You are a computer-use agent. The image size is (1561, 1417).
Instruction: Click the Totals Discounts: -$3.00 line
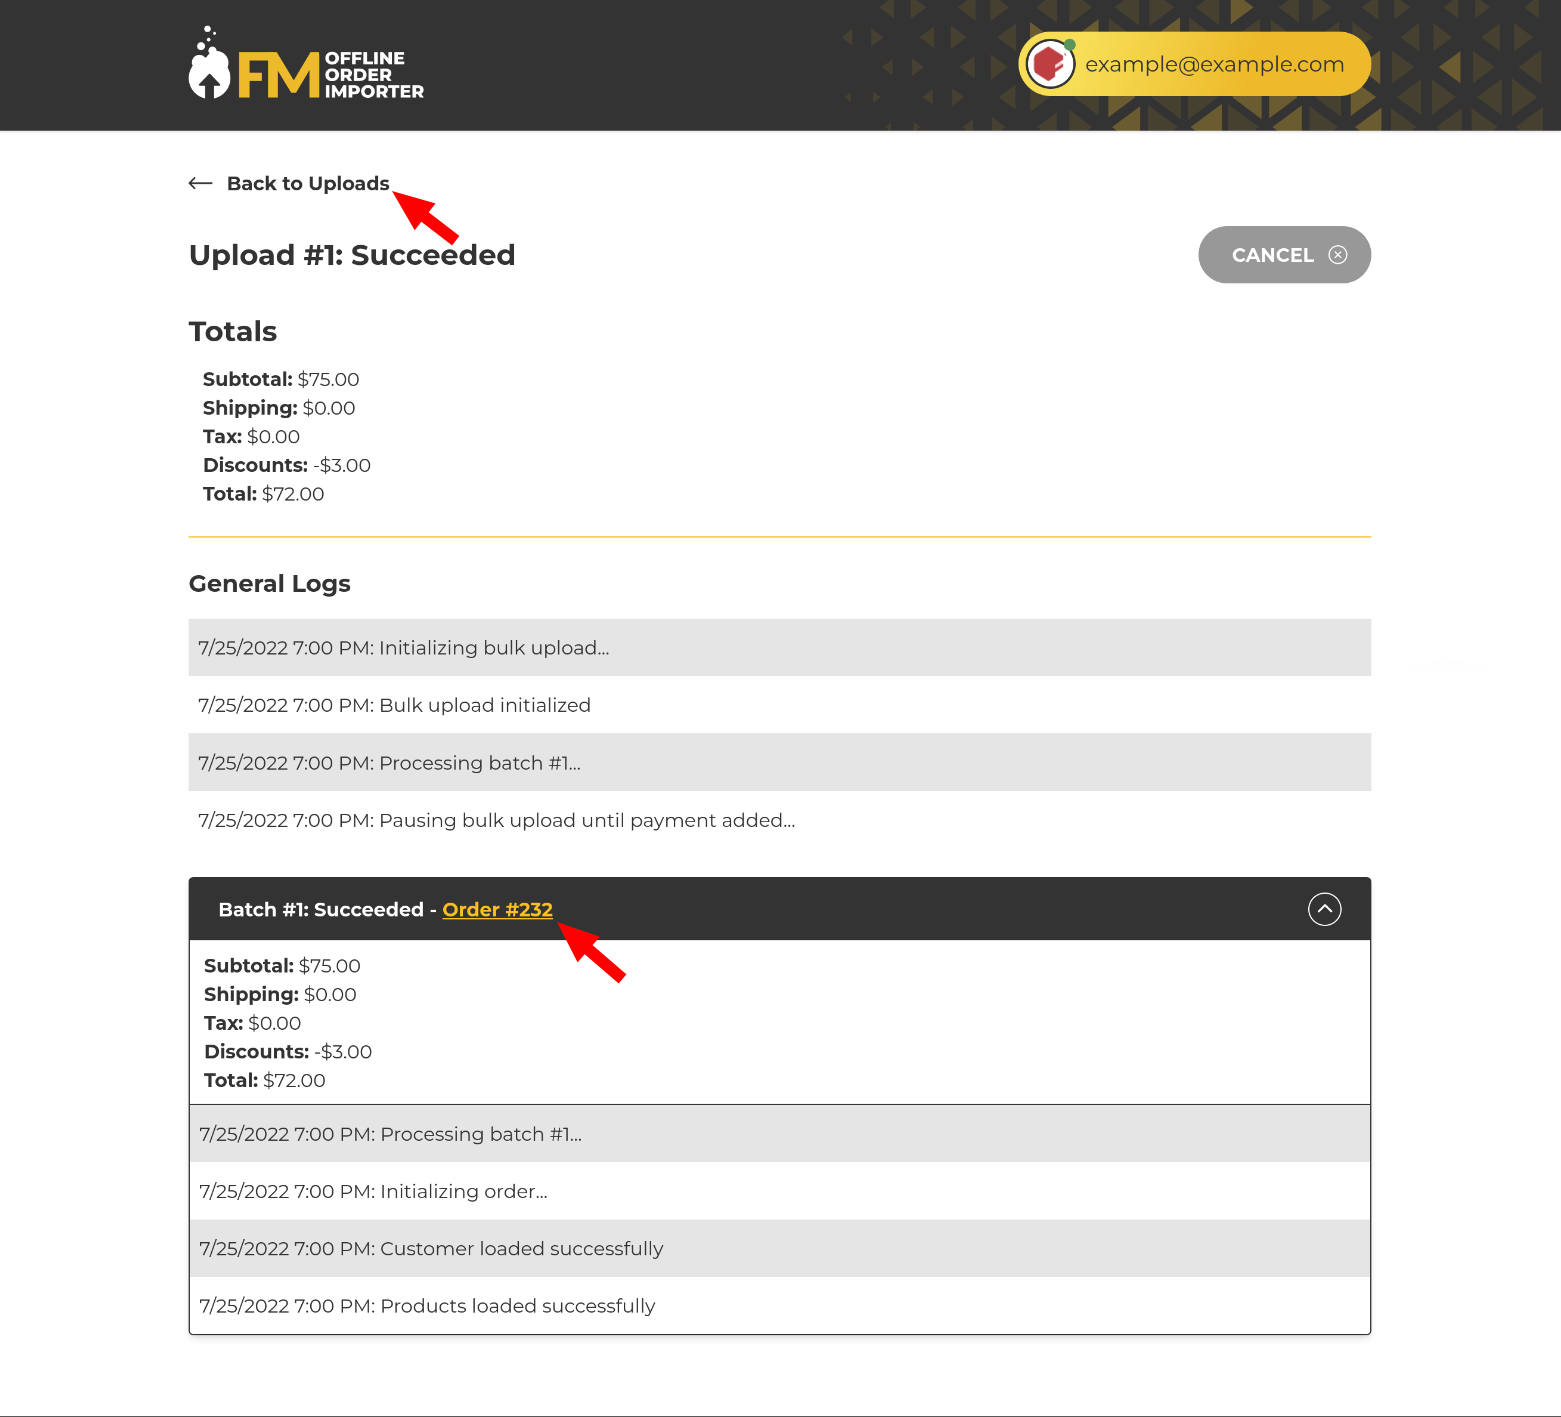point(287,465)
